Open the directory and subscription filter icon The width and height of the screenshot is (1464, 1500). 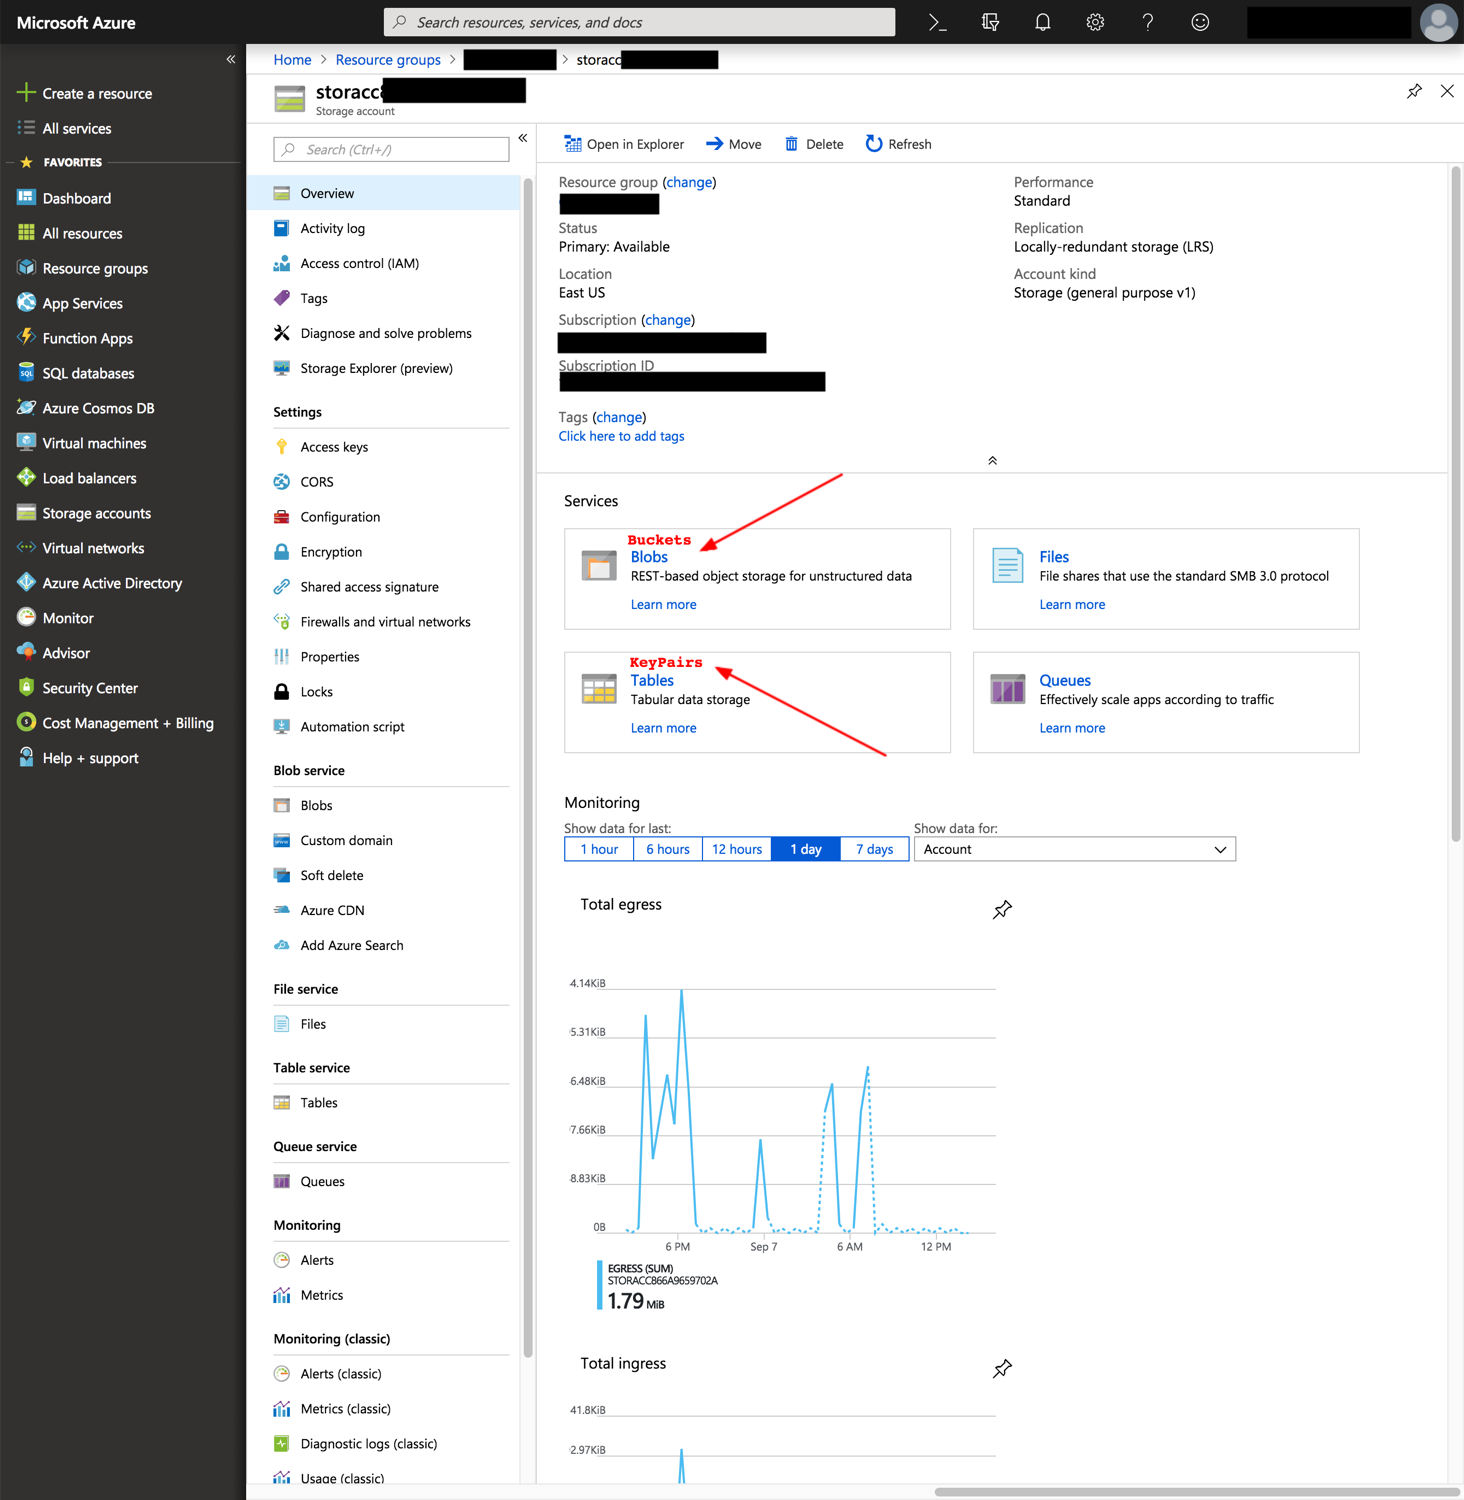990,22
